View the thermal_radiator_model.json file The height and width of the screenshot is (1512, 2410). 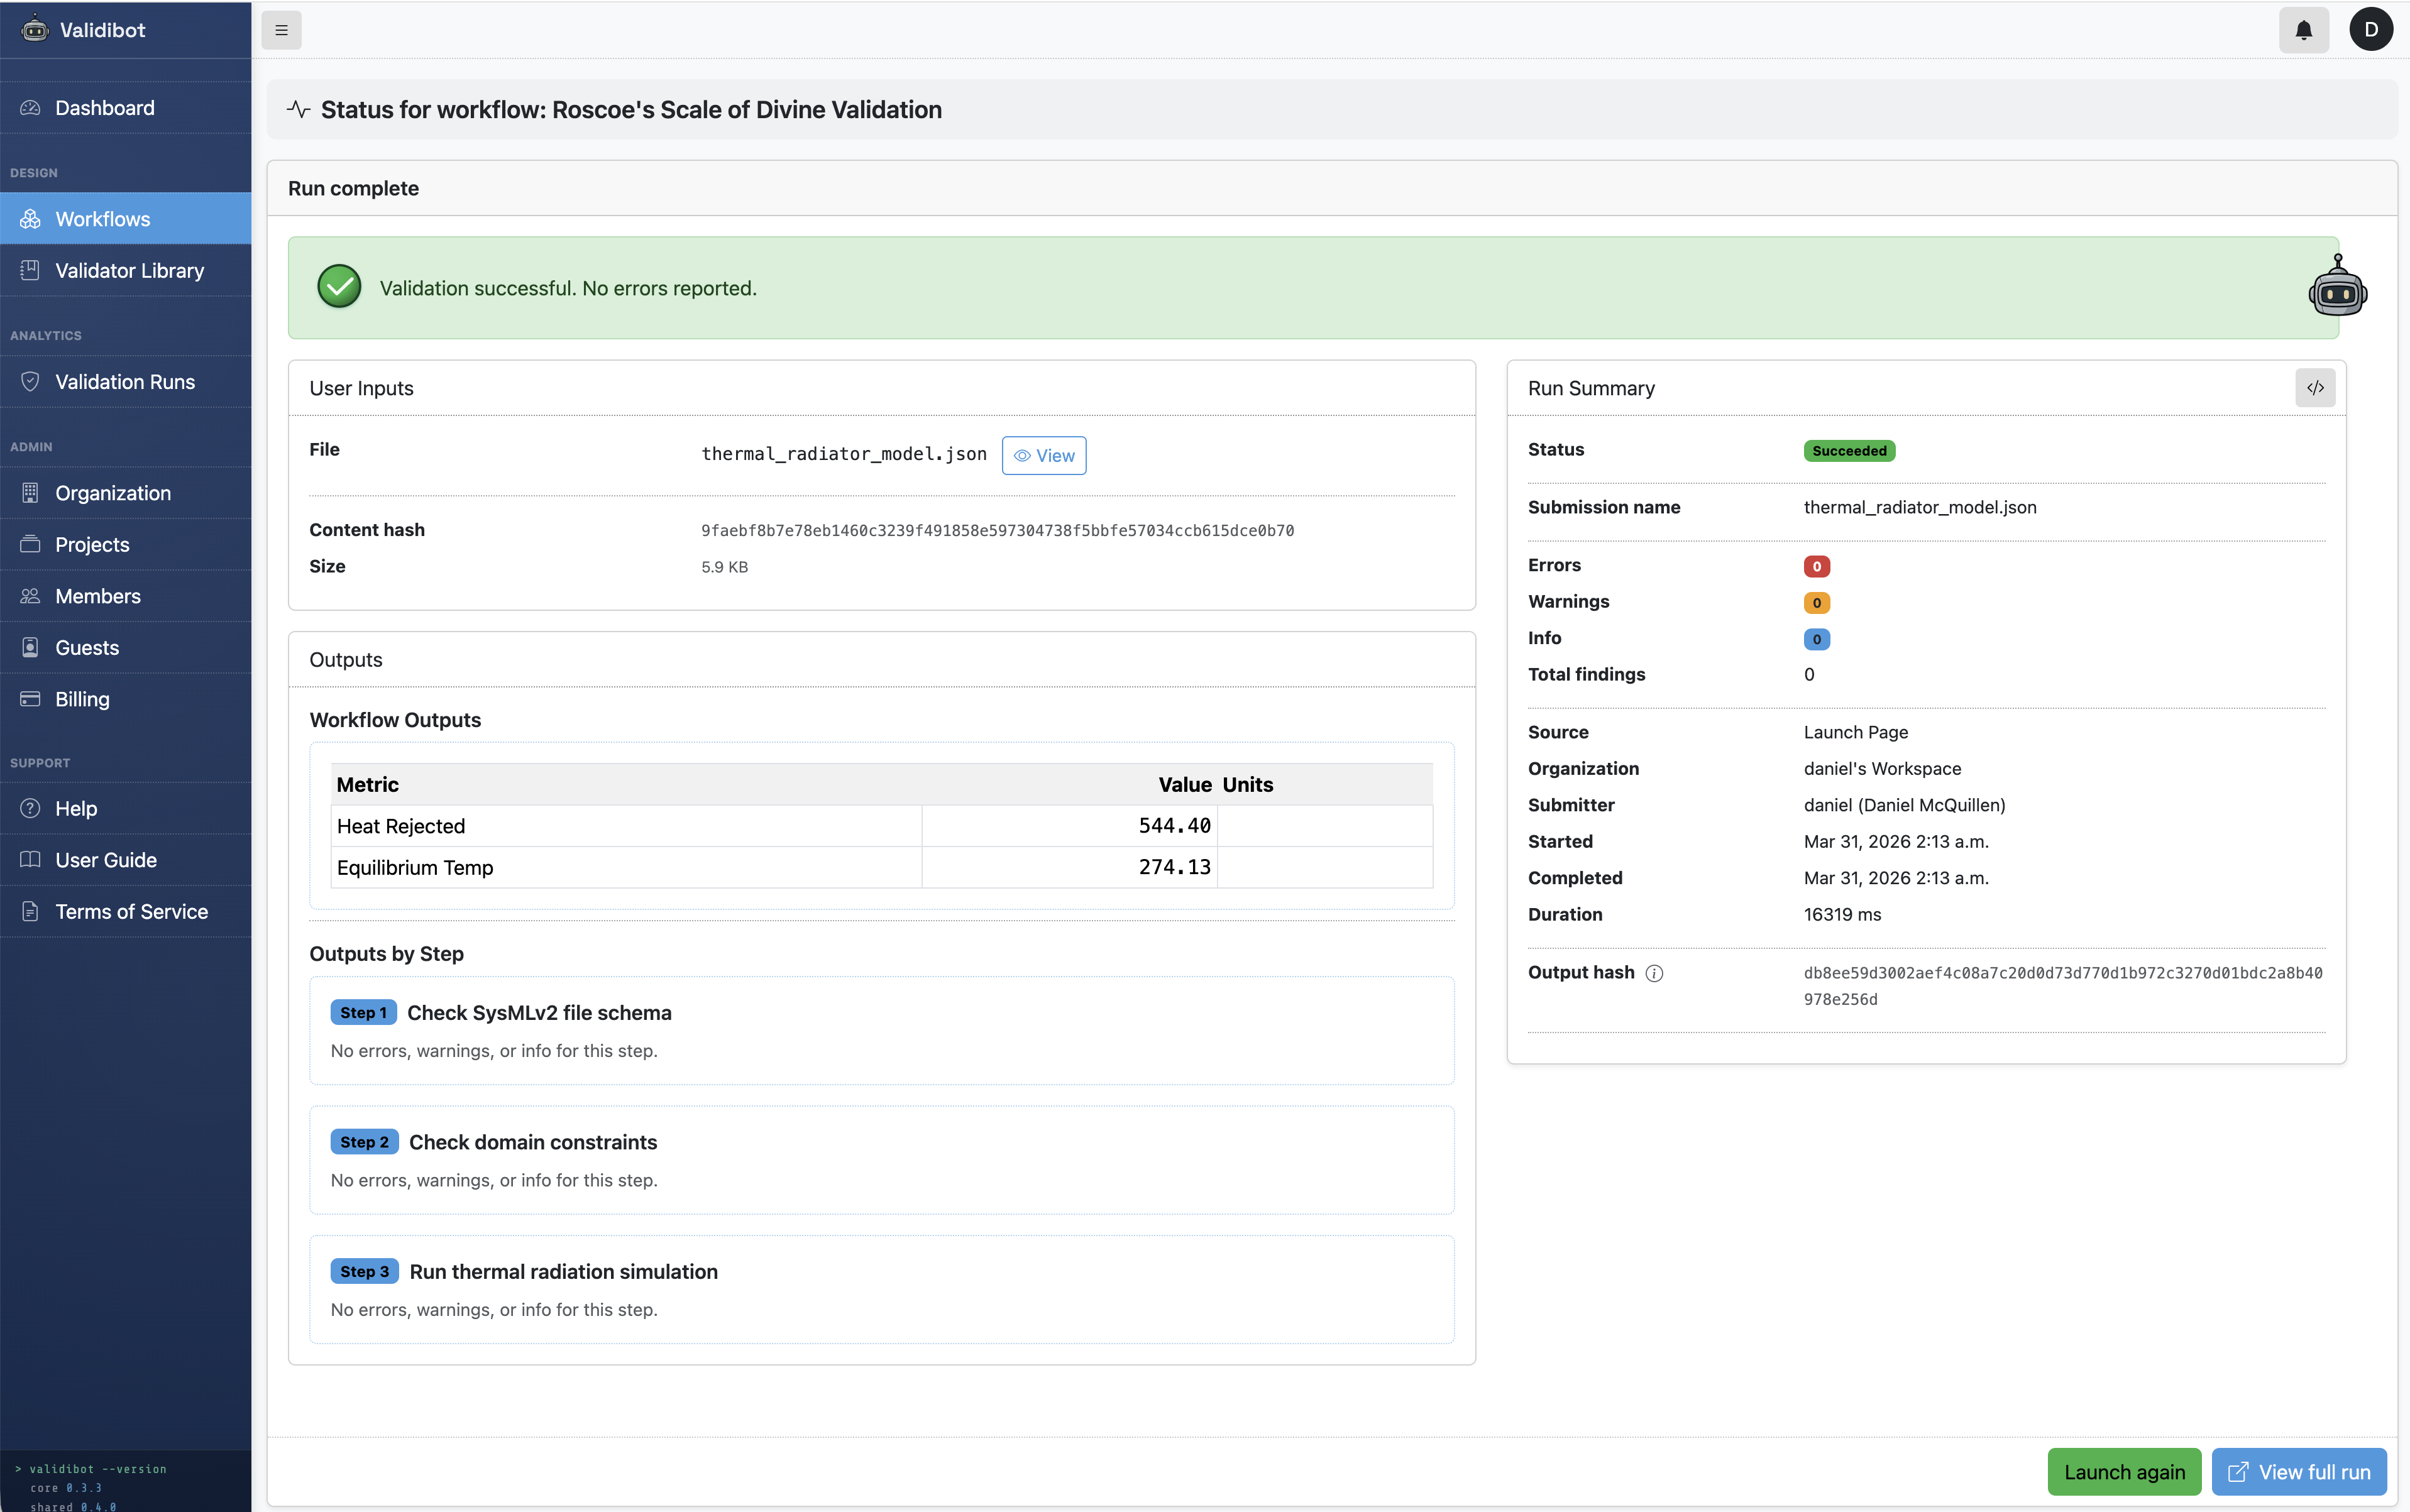[1043, 456]
